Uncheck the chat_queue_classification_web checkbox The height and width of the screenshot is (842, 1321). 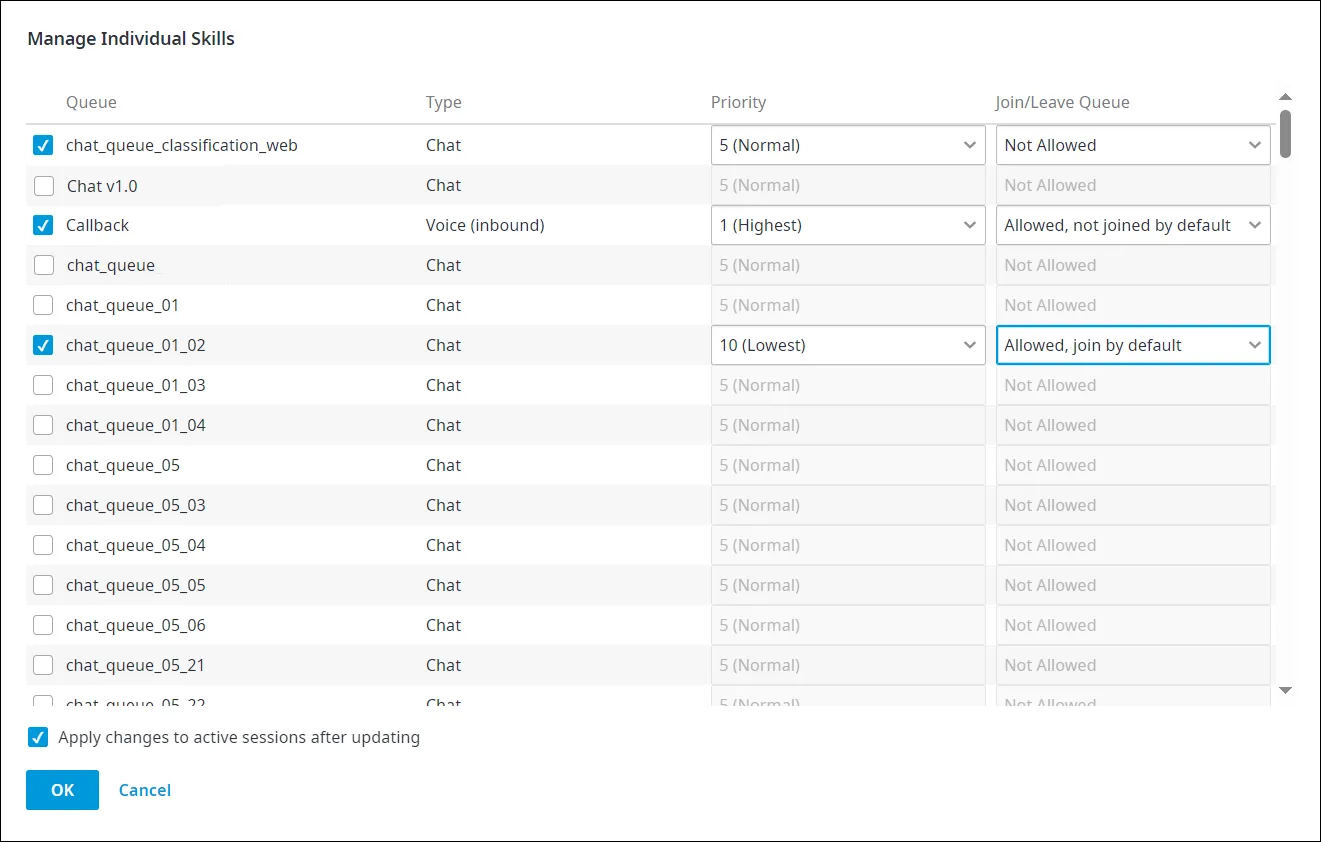[43, 145]
